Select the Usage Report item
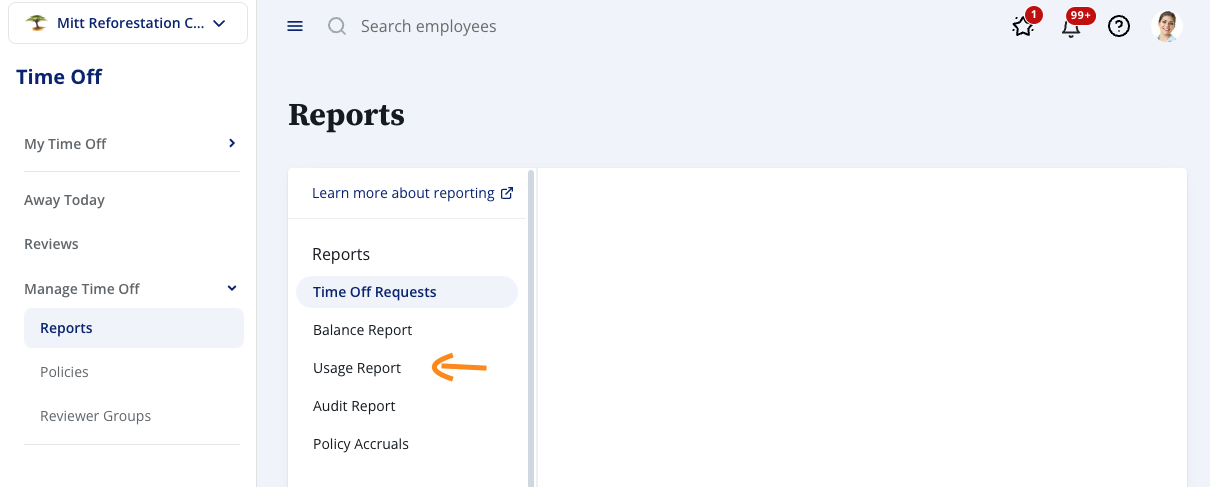This screenshot has height=487, width=1210. point(357,368)
